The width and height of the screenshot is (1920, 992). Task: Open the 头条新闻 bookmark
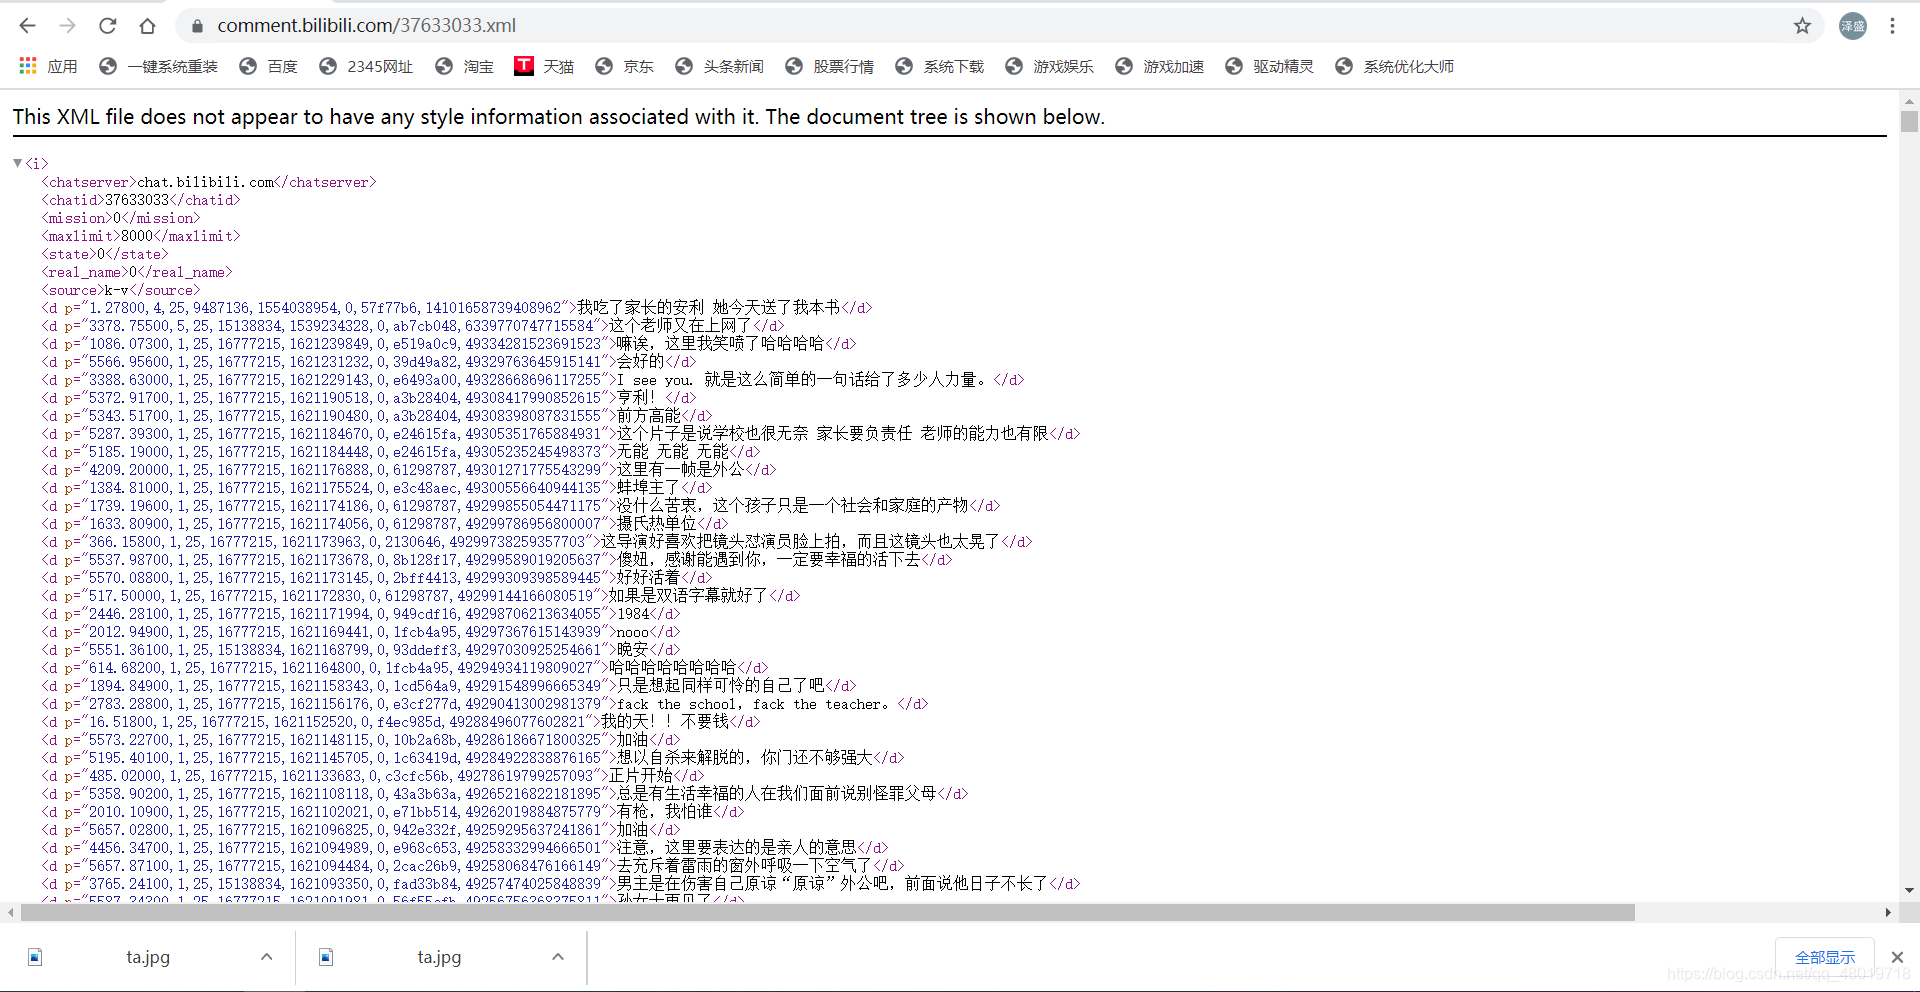tap(719, 66)
